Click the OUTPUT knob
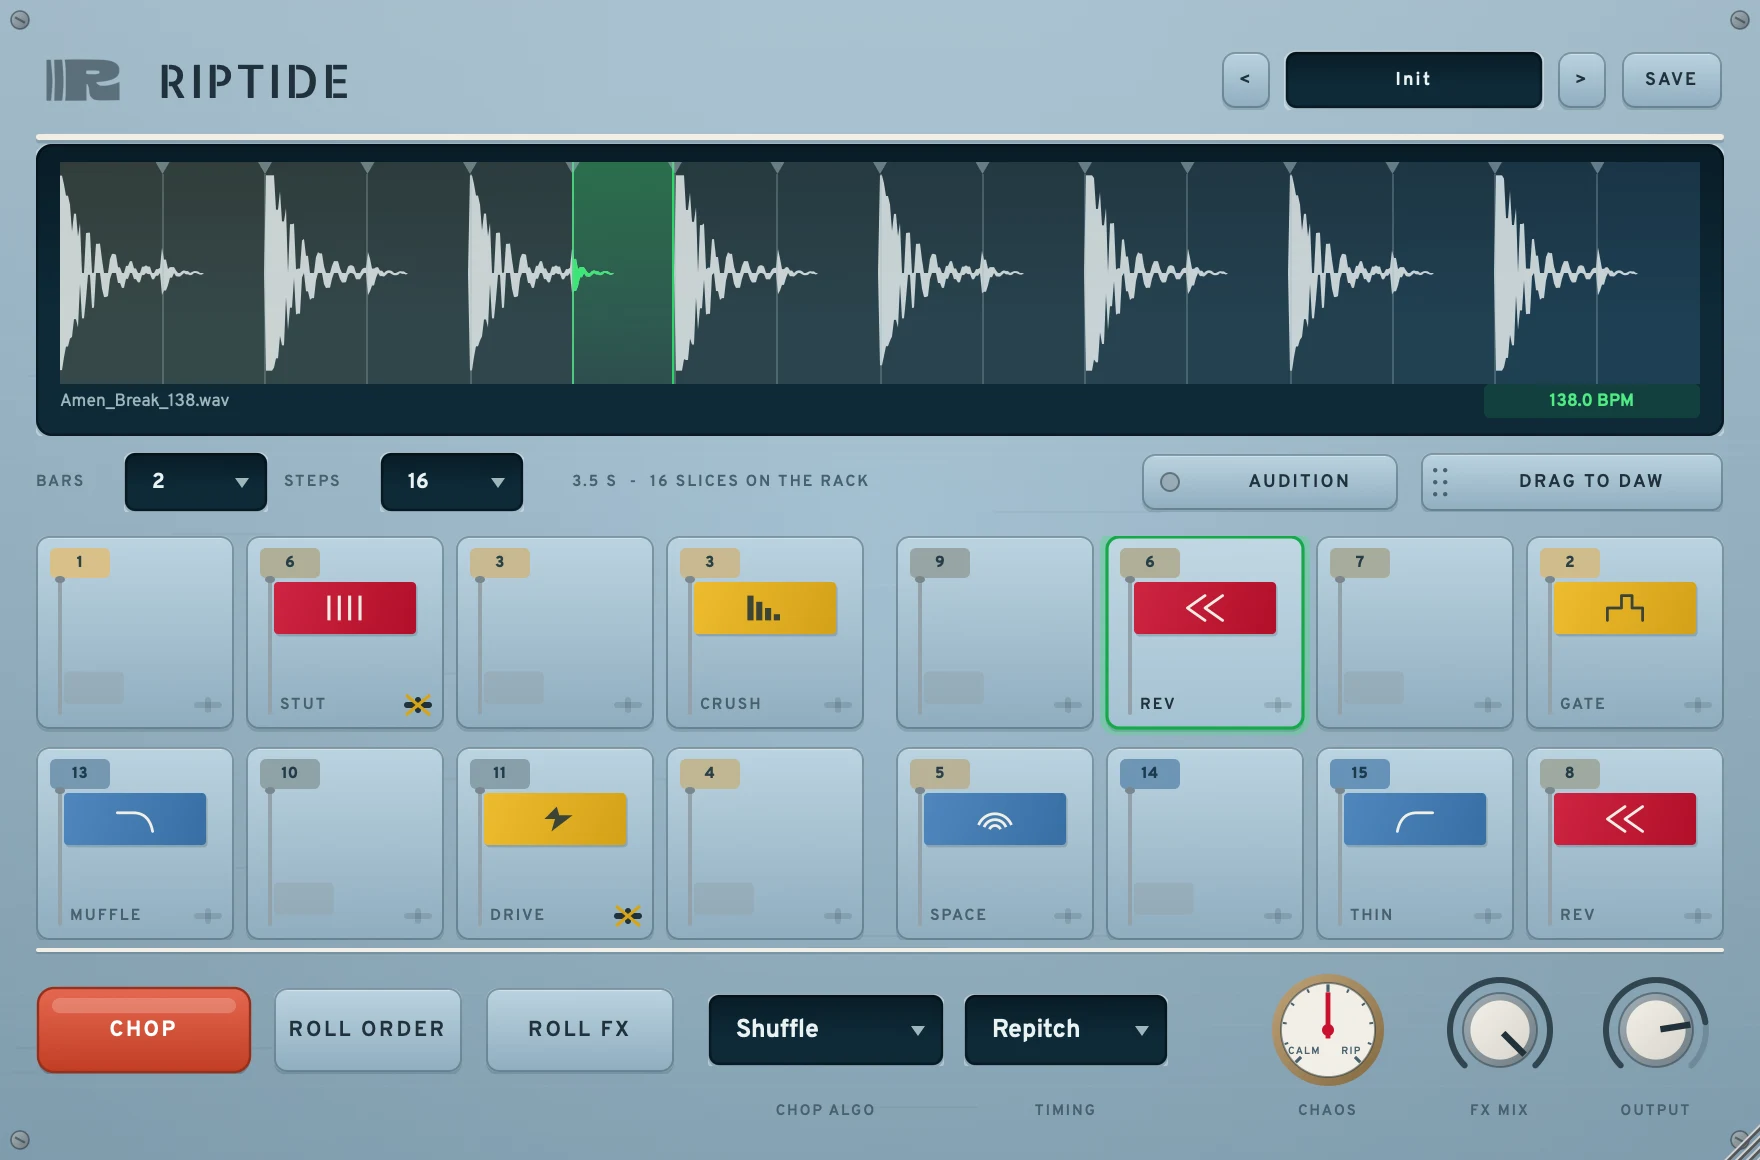 [x=1655, y=1031]
